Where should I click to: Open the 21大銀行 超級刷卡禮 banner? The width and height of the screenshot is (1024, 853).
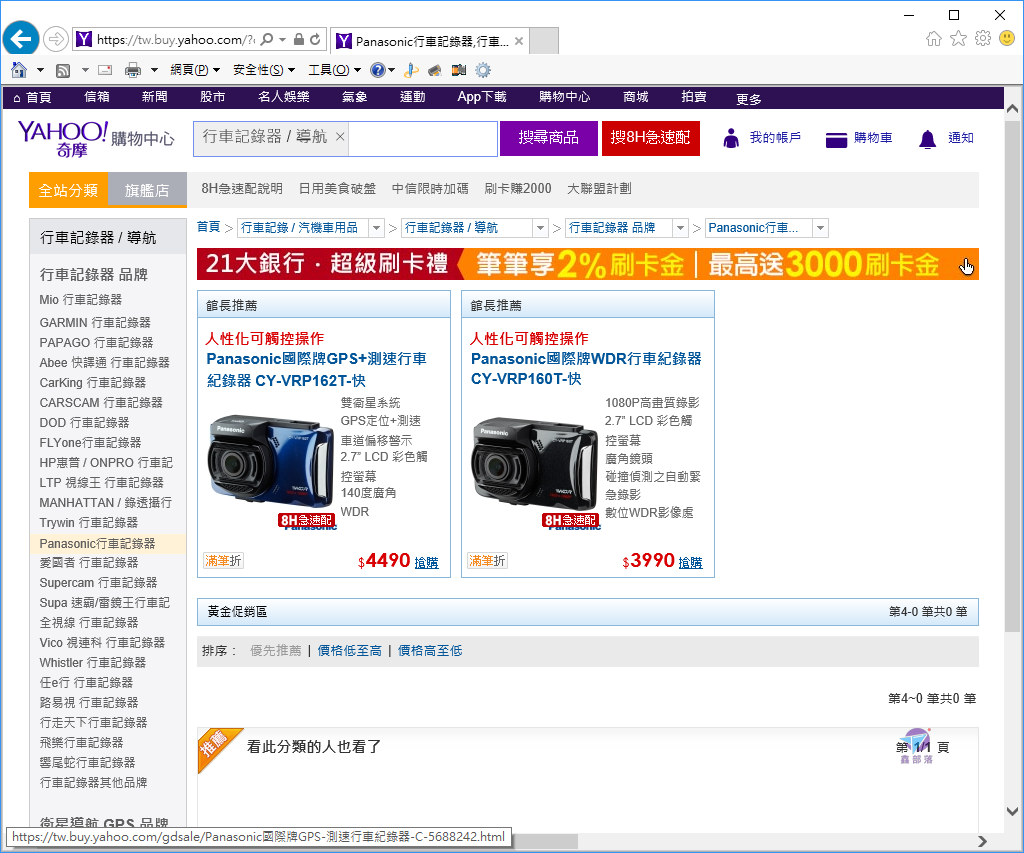tap(588, 264)
